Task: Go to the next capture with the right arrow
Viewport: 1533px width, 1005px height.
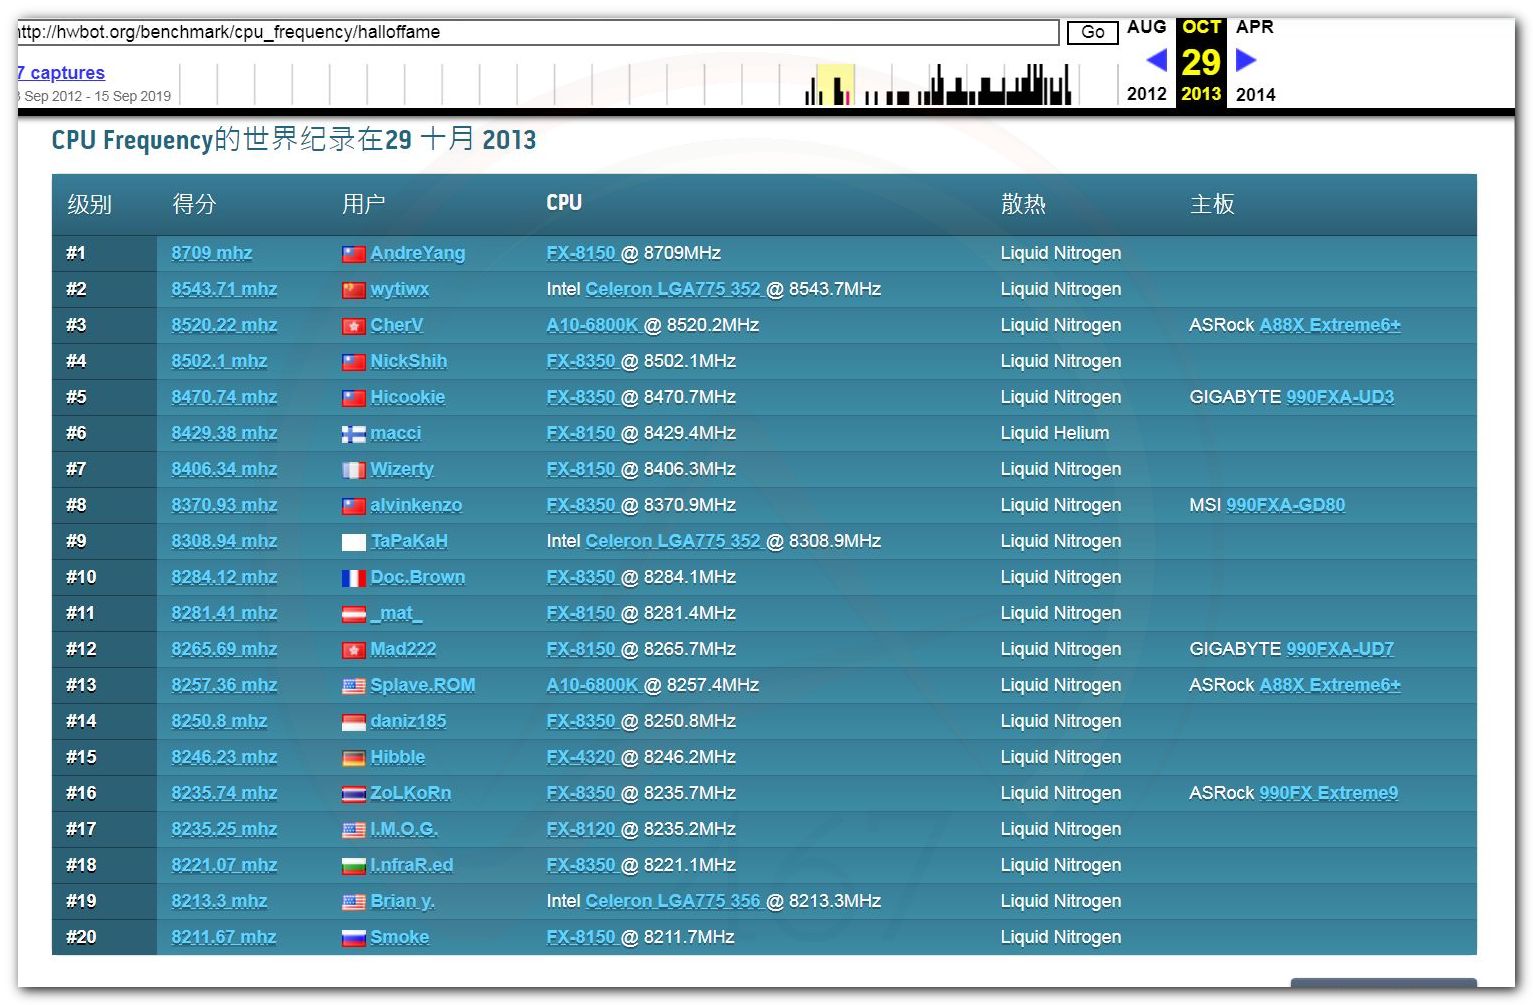Action: coord(1246,60)
